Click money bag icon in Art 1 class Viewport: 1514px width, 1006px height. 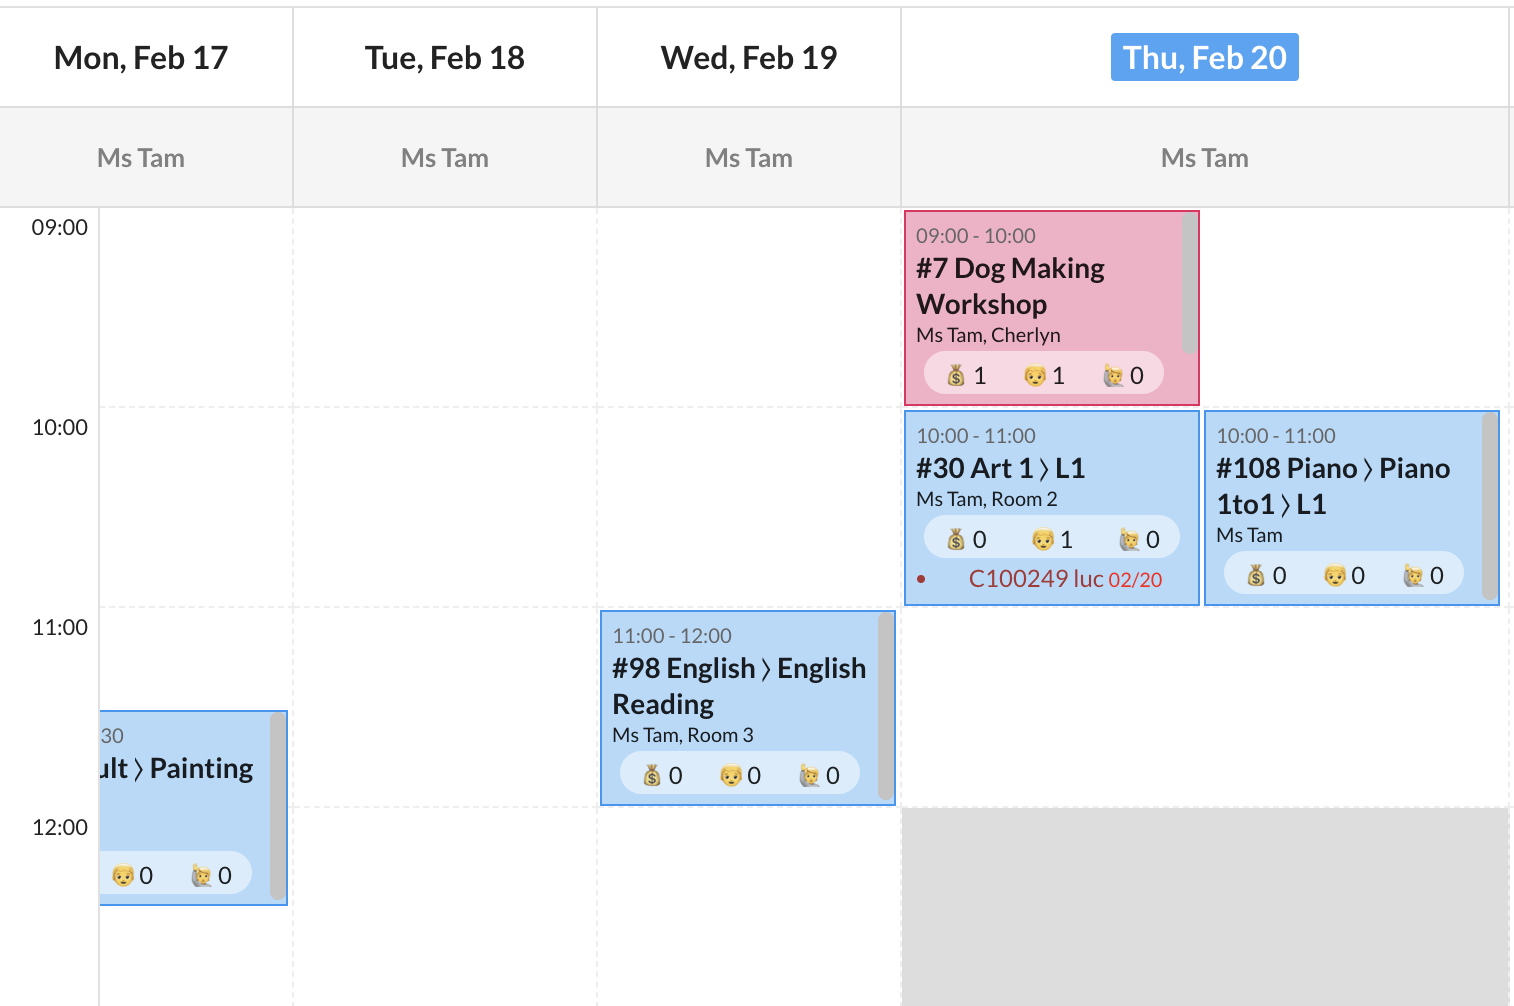coord(956,540)
